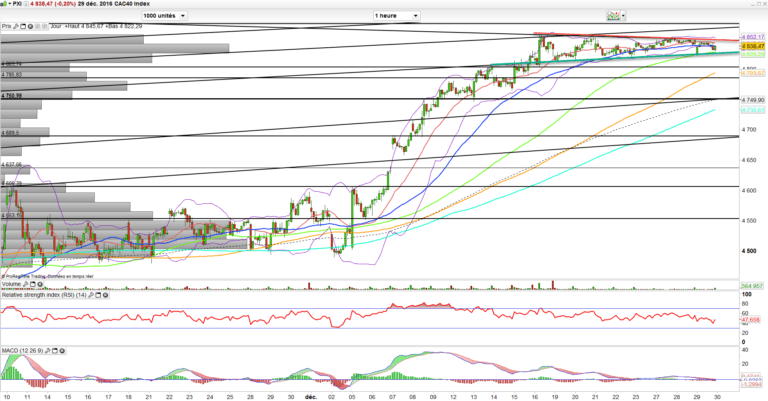Click the chart style candlestick icon
768x401 pixels.
[613, 17]
